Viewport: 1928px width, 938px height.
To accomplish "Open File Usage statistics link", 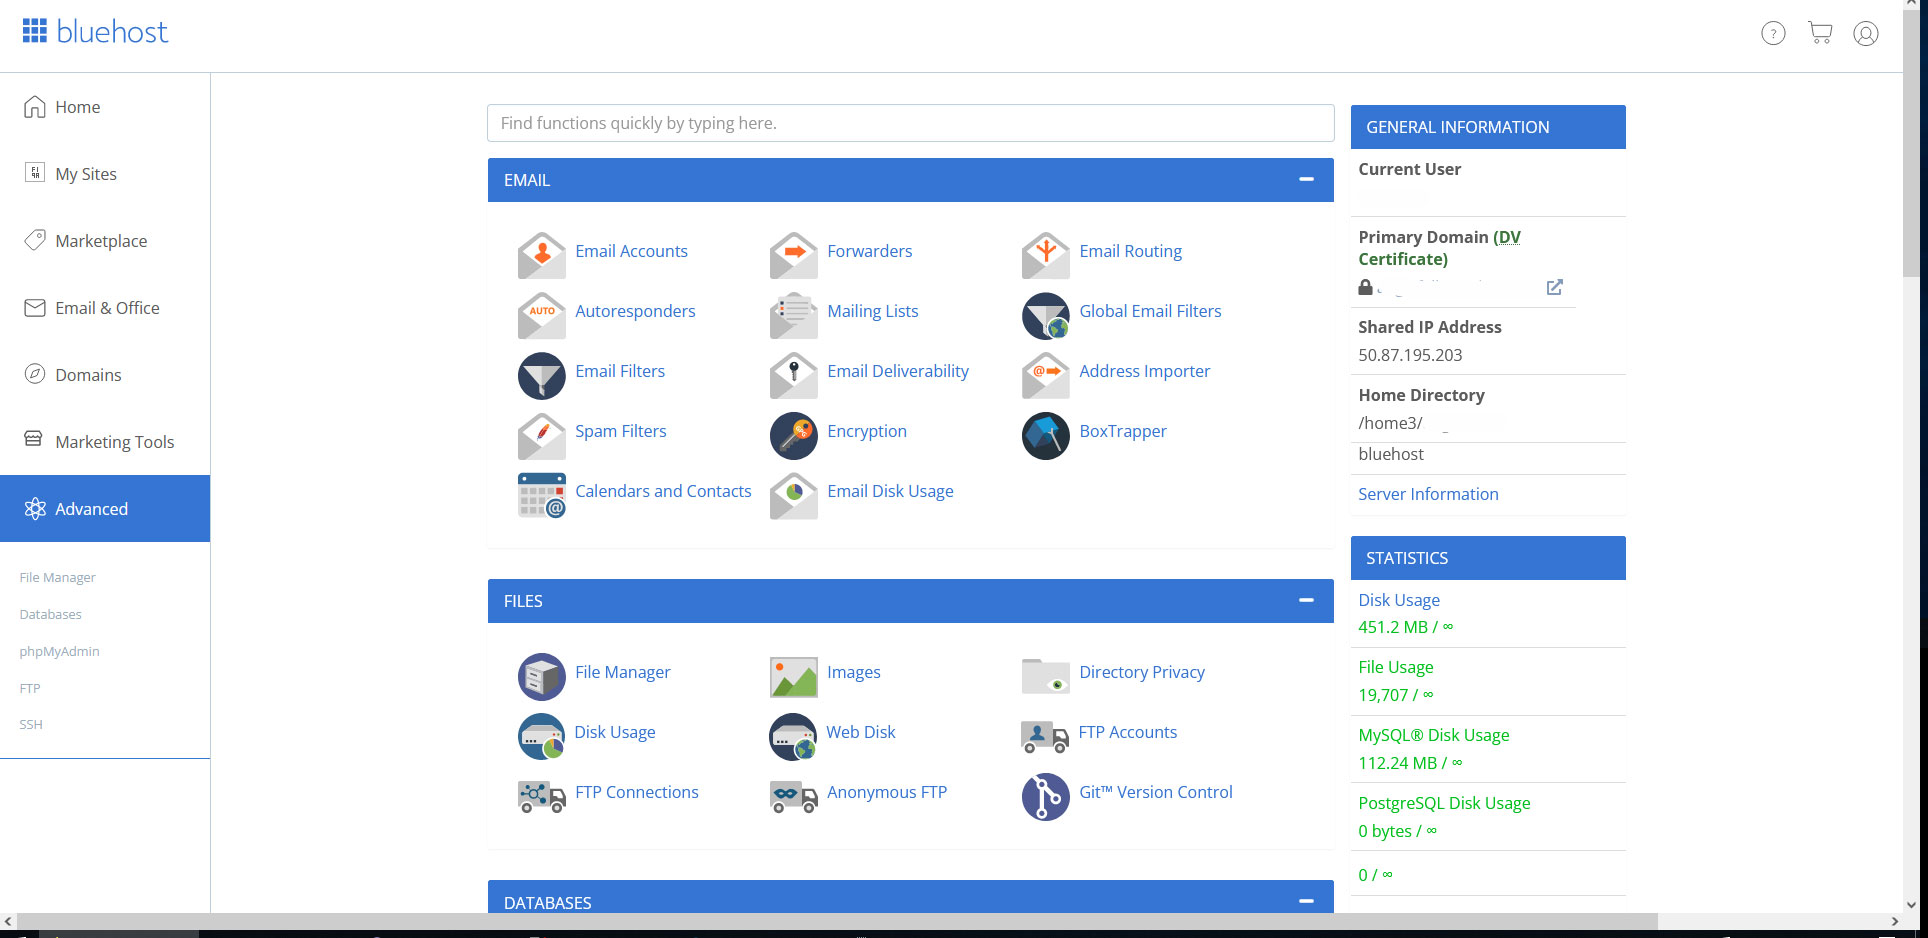I will tap(1396, 667).
